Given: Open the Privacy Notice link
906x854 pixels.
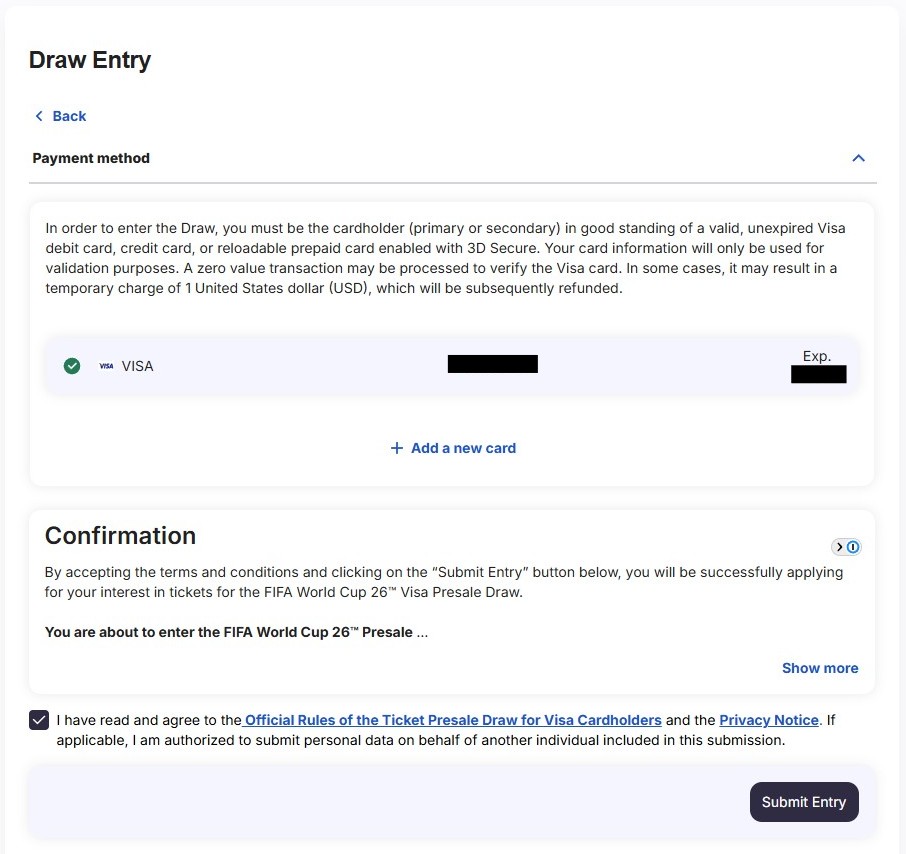Looking at the screenshot, I should [x=768, y=720].
